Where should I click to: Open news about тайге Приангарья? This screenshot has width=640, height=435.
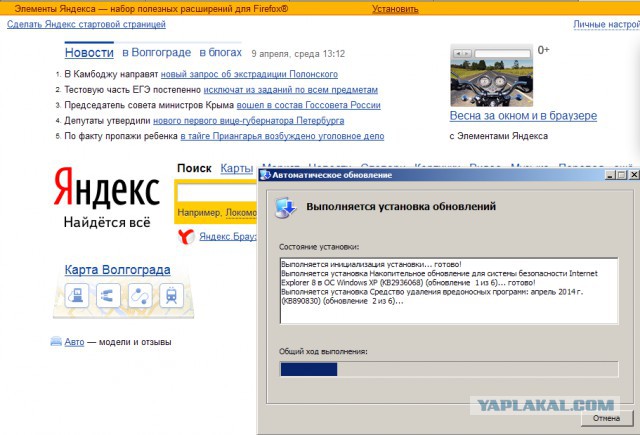[282, 136]
